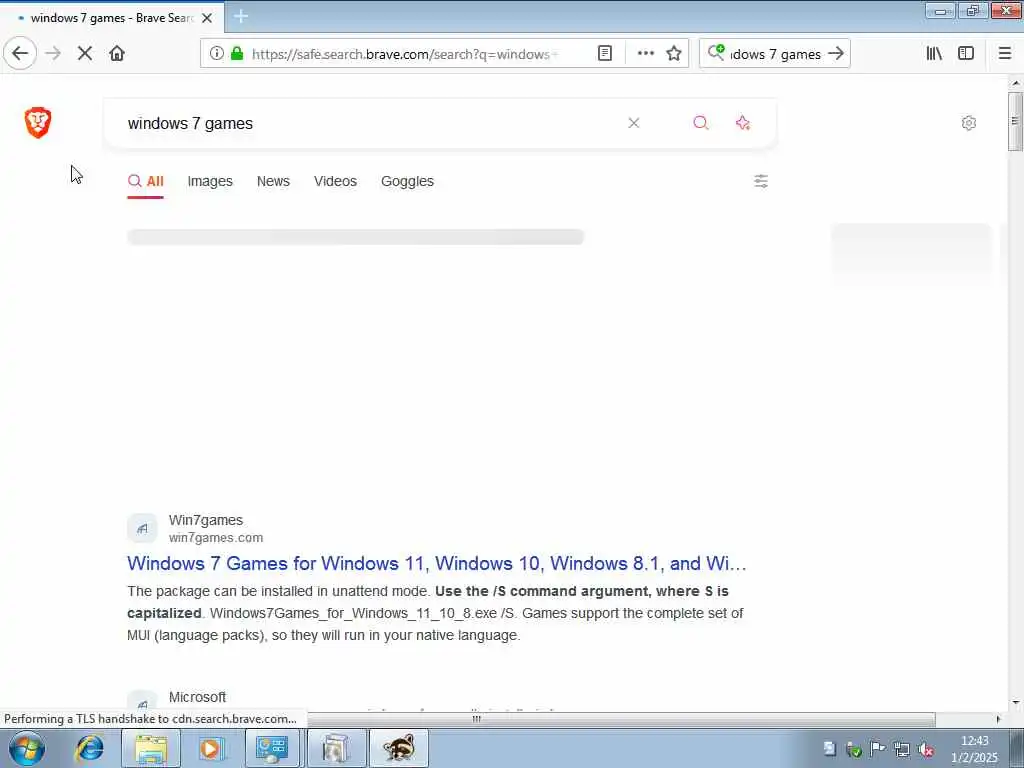1024x768 pixels.
Task: Switch to the News tab
Action: pyautogui.click(x=273, y=182)
